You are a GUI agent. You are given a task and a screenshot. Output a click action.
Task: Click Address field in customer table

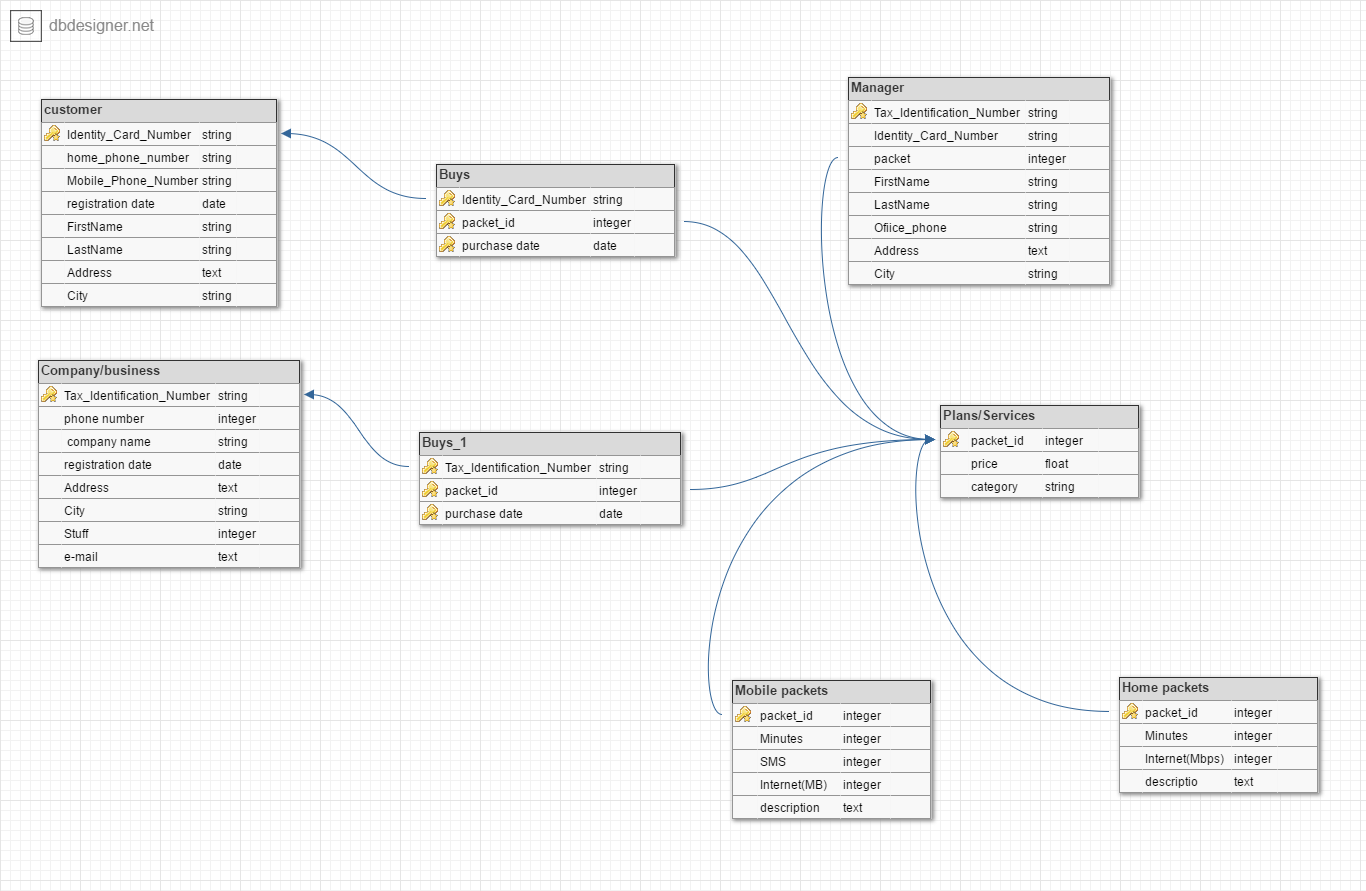(159, 273)
